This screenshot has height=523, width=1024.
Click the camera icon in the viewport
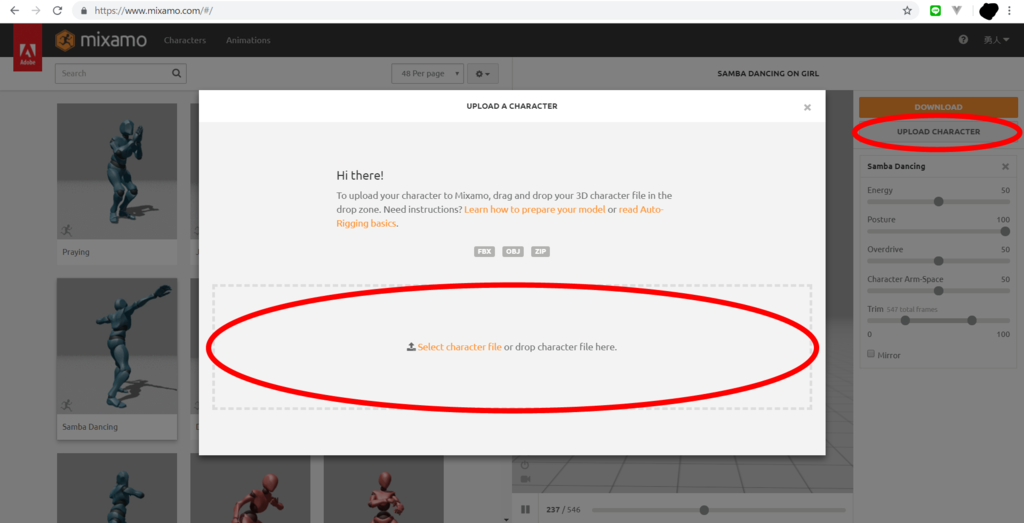[x=525, y=479]
